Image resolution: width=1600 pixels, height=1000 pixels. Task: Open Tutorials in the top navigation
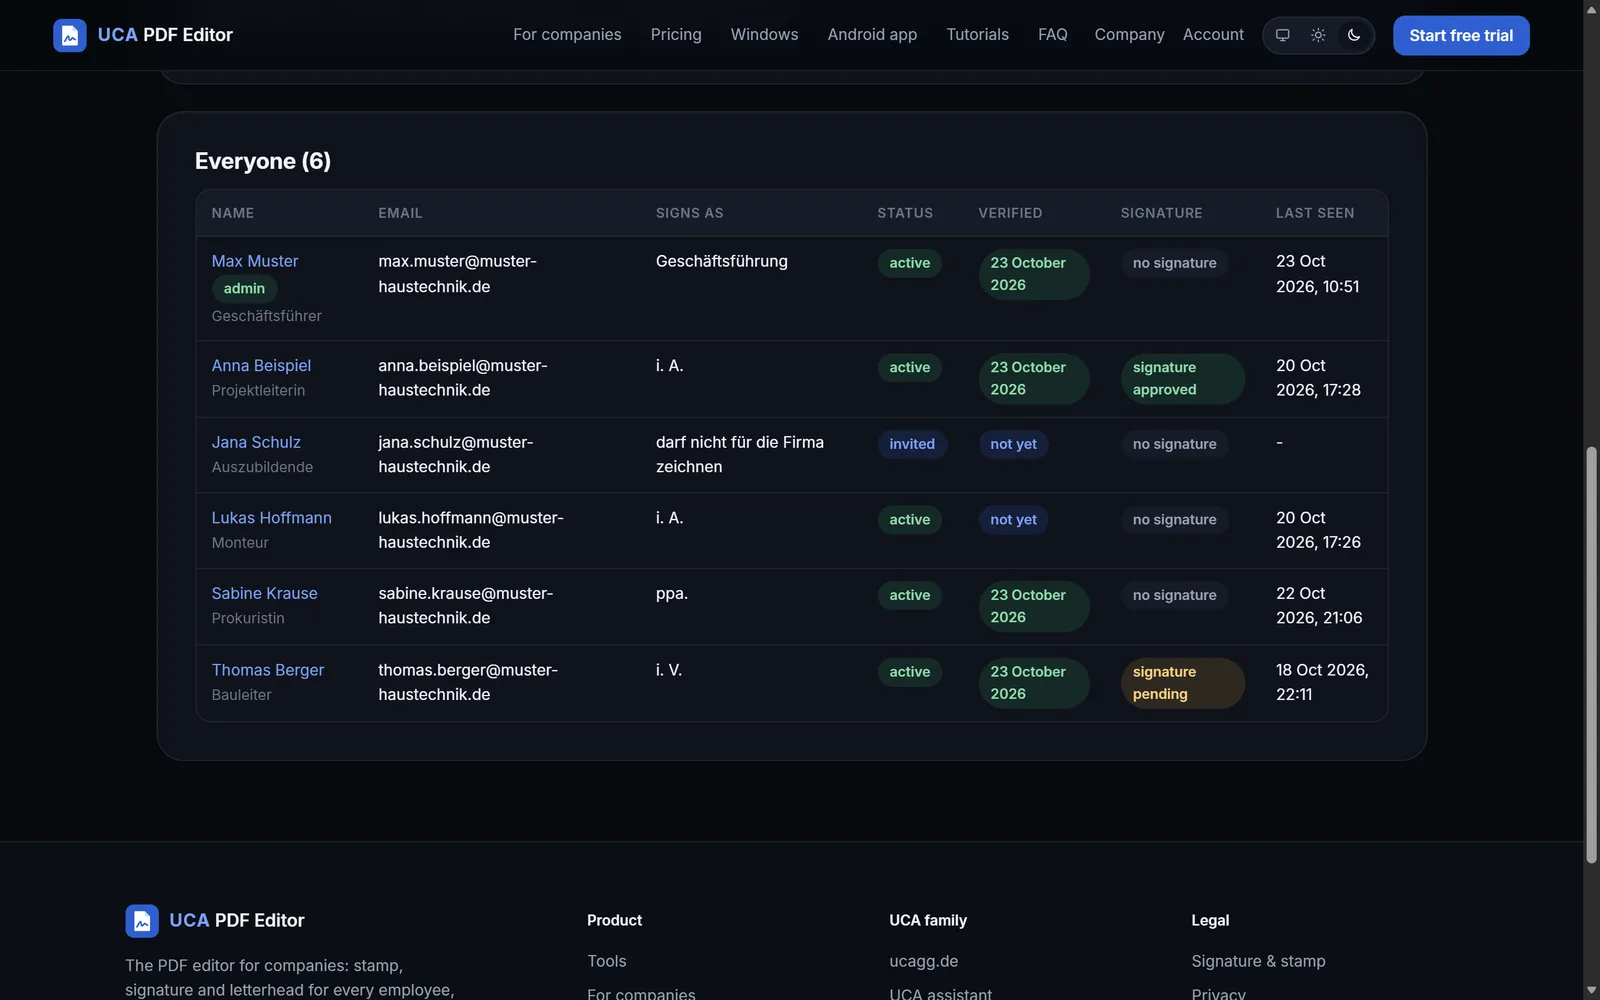point(977,35)
